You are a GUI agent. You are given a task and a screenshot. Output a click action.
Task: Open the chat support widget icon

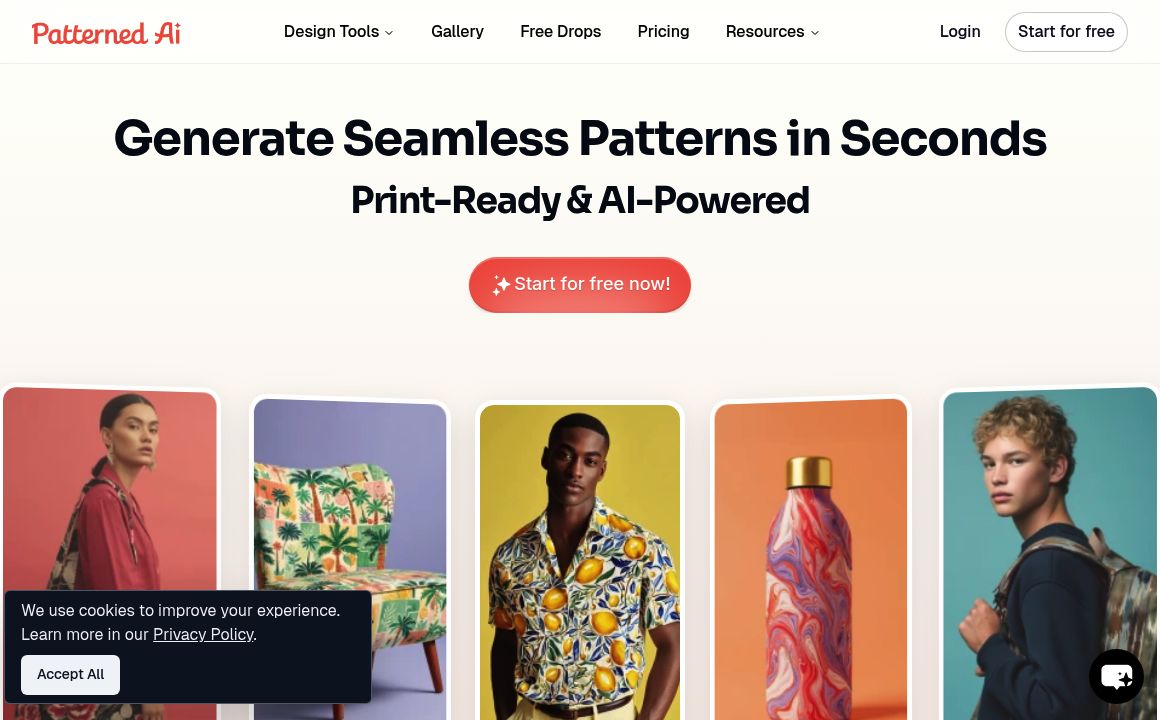tap(1116, 676)
